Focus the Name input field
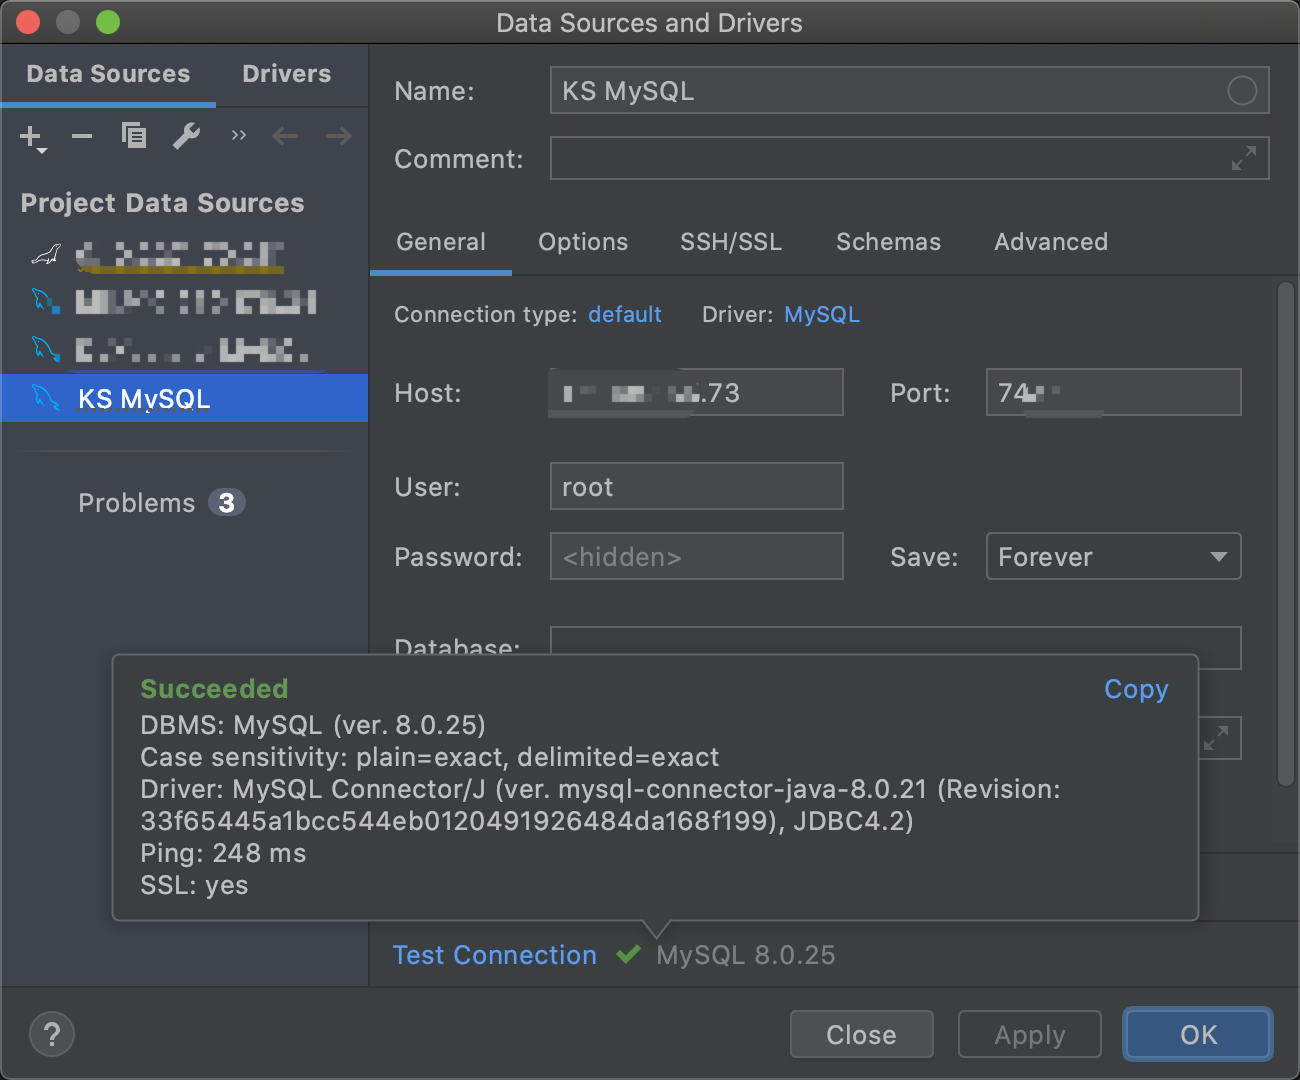Image resolution: width=1300 pixels, height=1080 pixels. pyautogui.click(x=910, y=91)
